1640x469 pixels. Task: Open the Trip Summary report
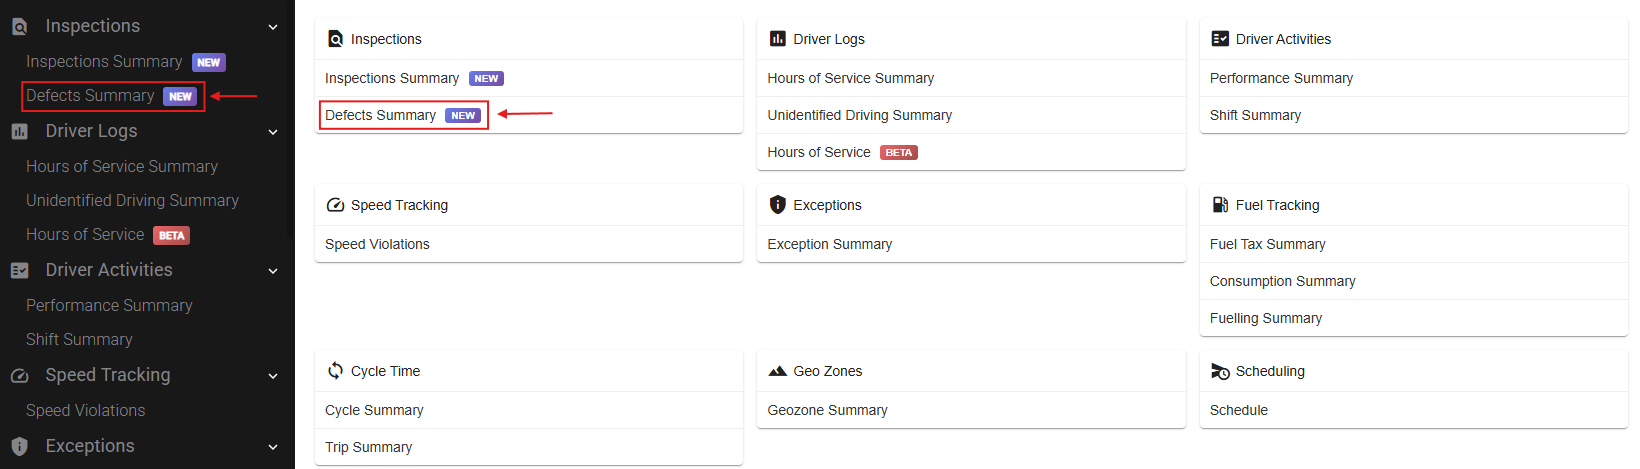tap(368, 447)
